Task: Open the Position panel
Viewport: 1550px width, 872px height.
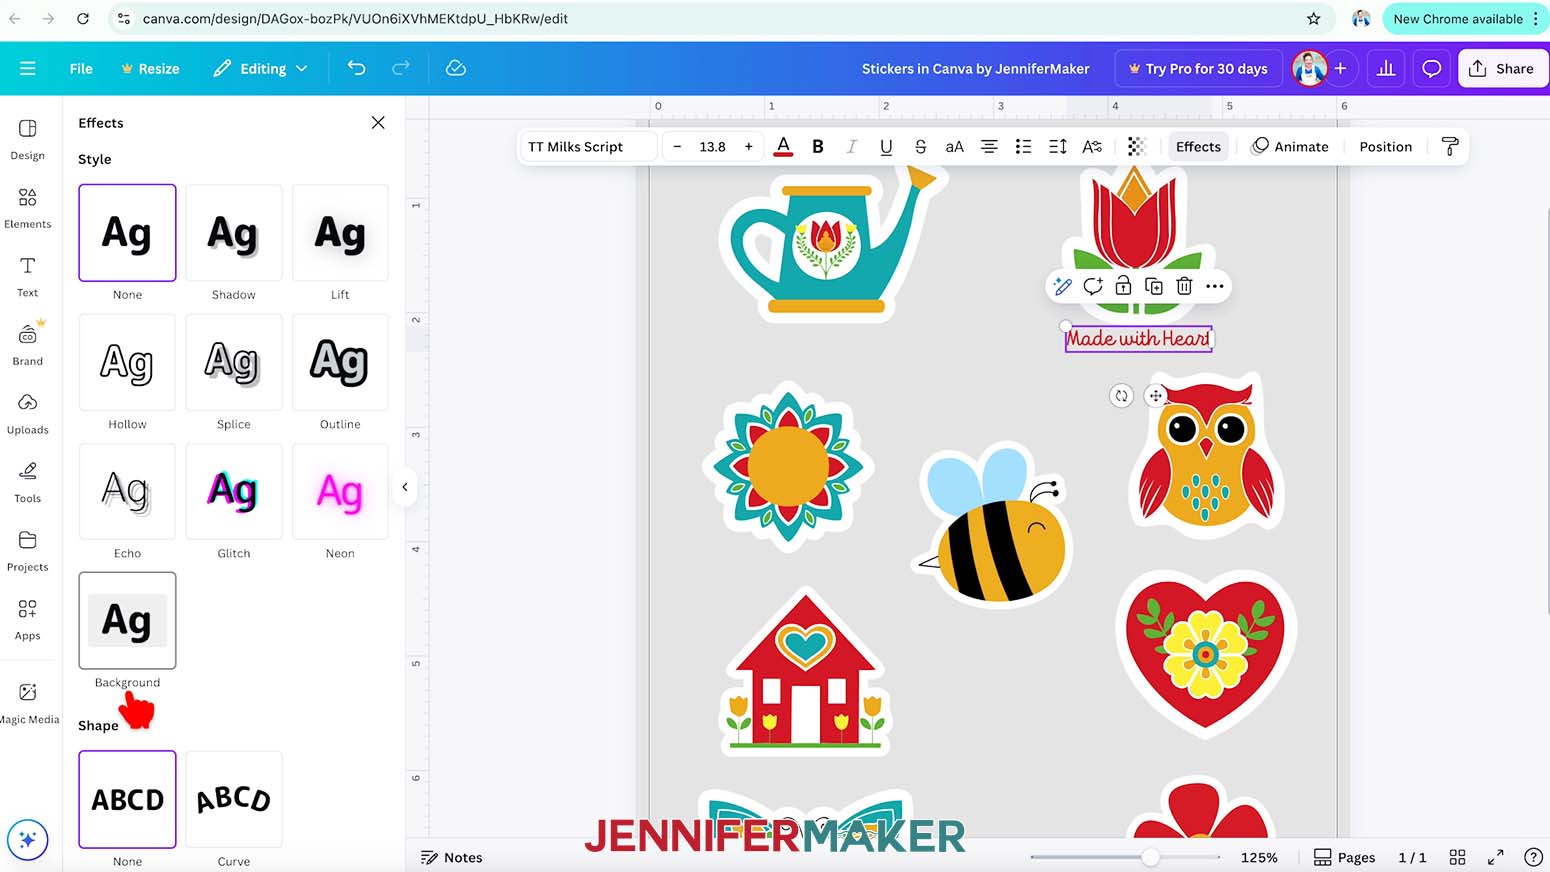Action: tap(1386, 146)
